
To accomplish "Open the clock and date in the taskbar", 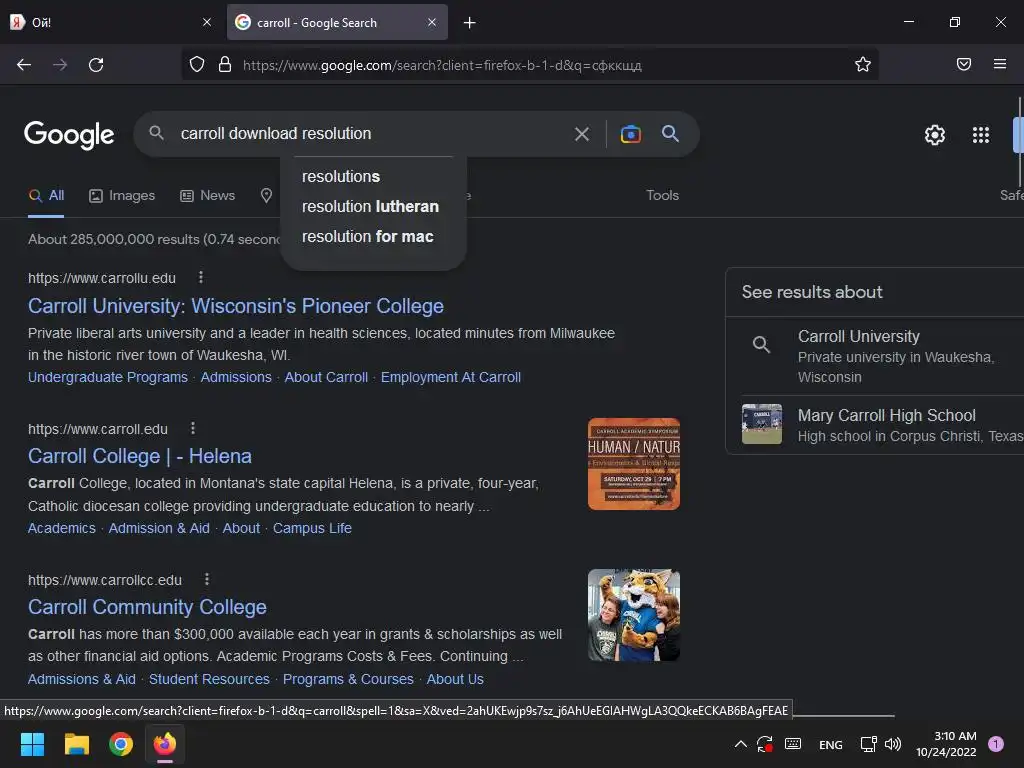I will tap(946, 744).
